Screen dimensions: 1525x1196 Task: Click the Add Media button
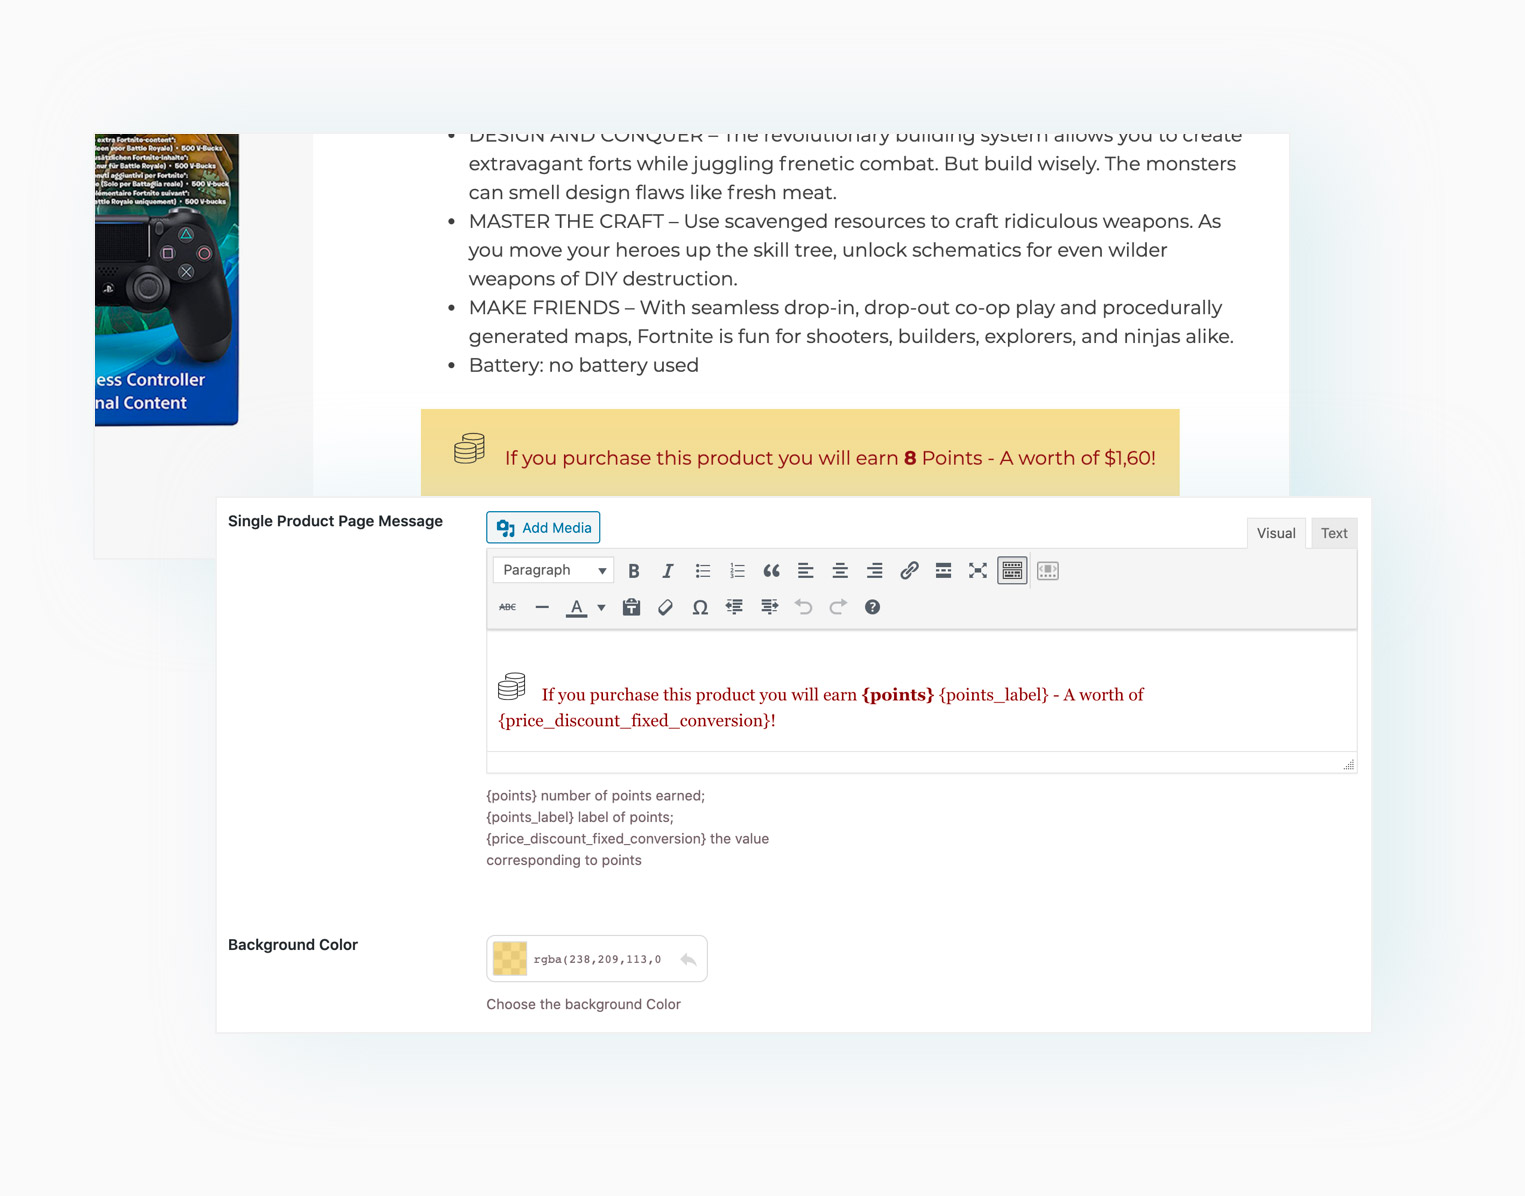543,528
